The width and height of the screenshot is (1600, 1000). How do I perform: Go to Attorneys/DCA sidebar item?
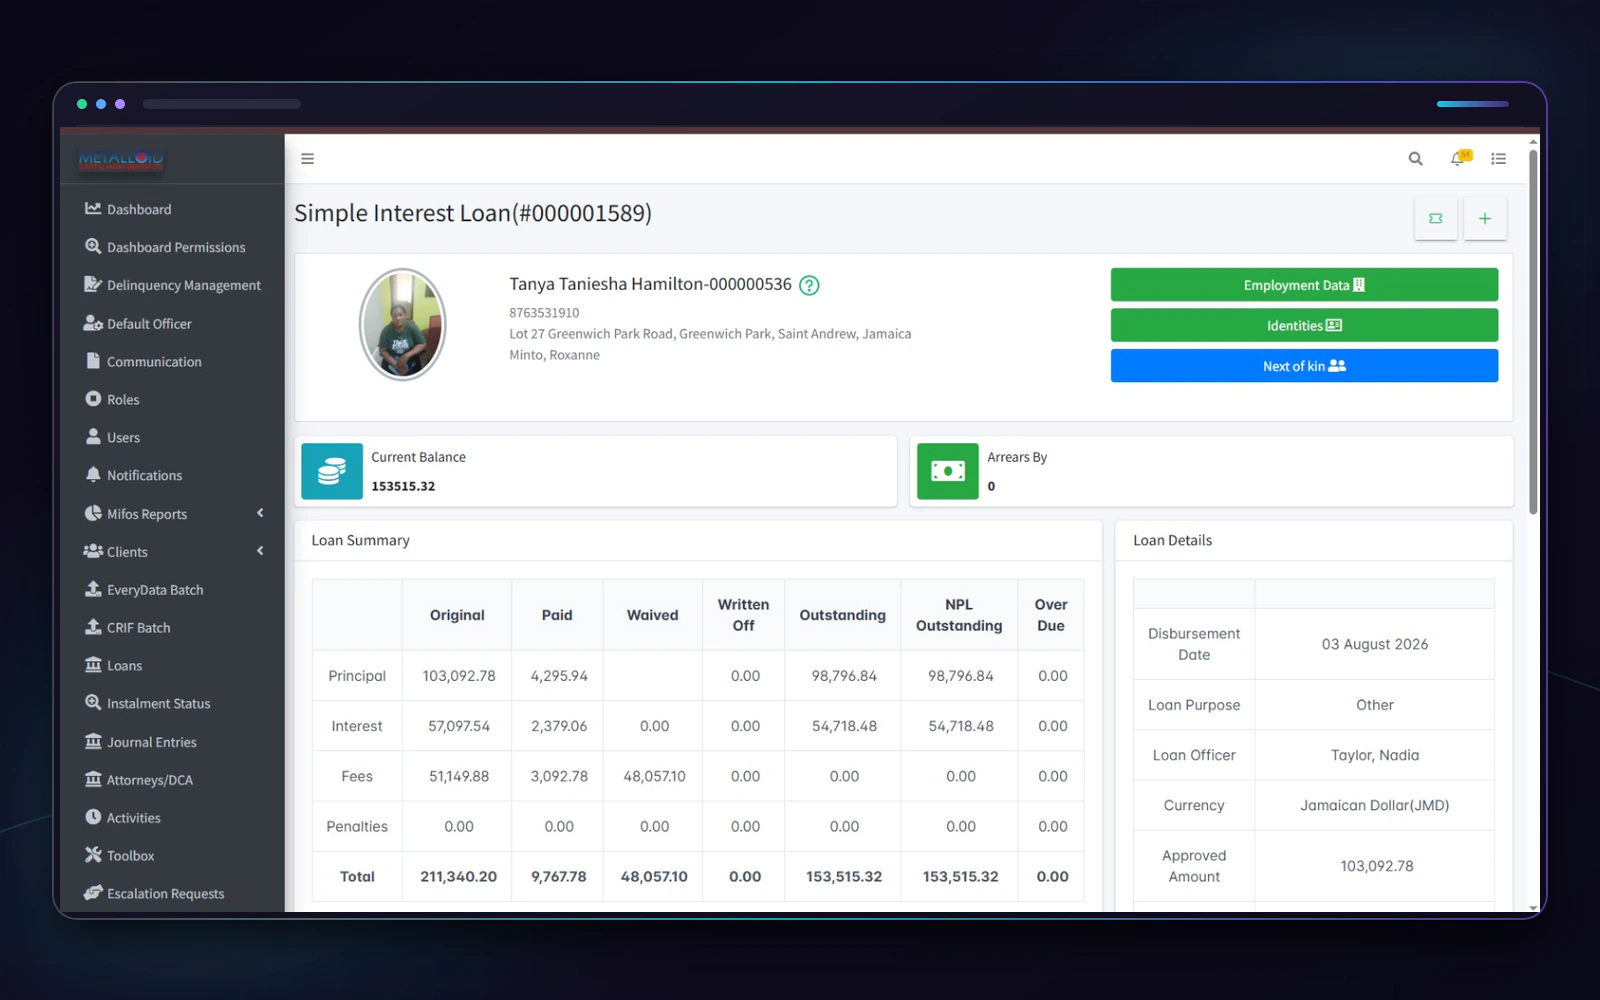point(172,780)
